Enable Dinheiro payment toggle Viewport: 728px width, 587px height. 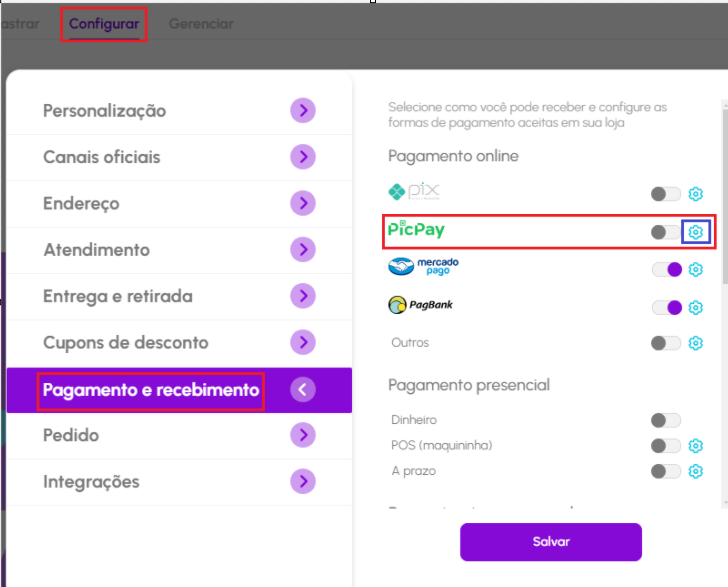pyautogui.click(x=665, y=420)
